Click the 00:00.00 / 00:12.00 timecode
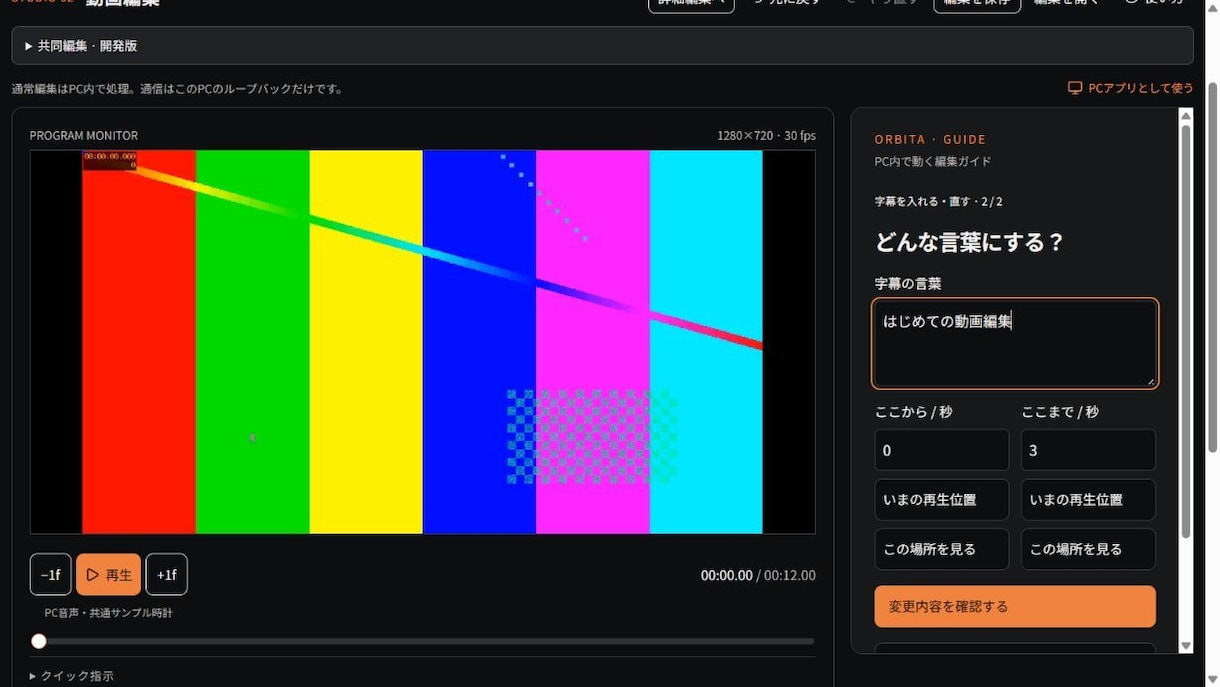The image size is (1220, 687). click(758, 576)
